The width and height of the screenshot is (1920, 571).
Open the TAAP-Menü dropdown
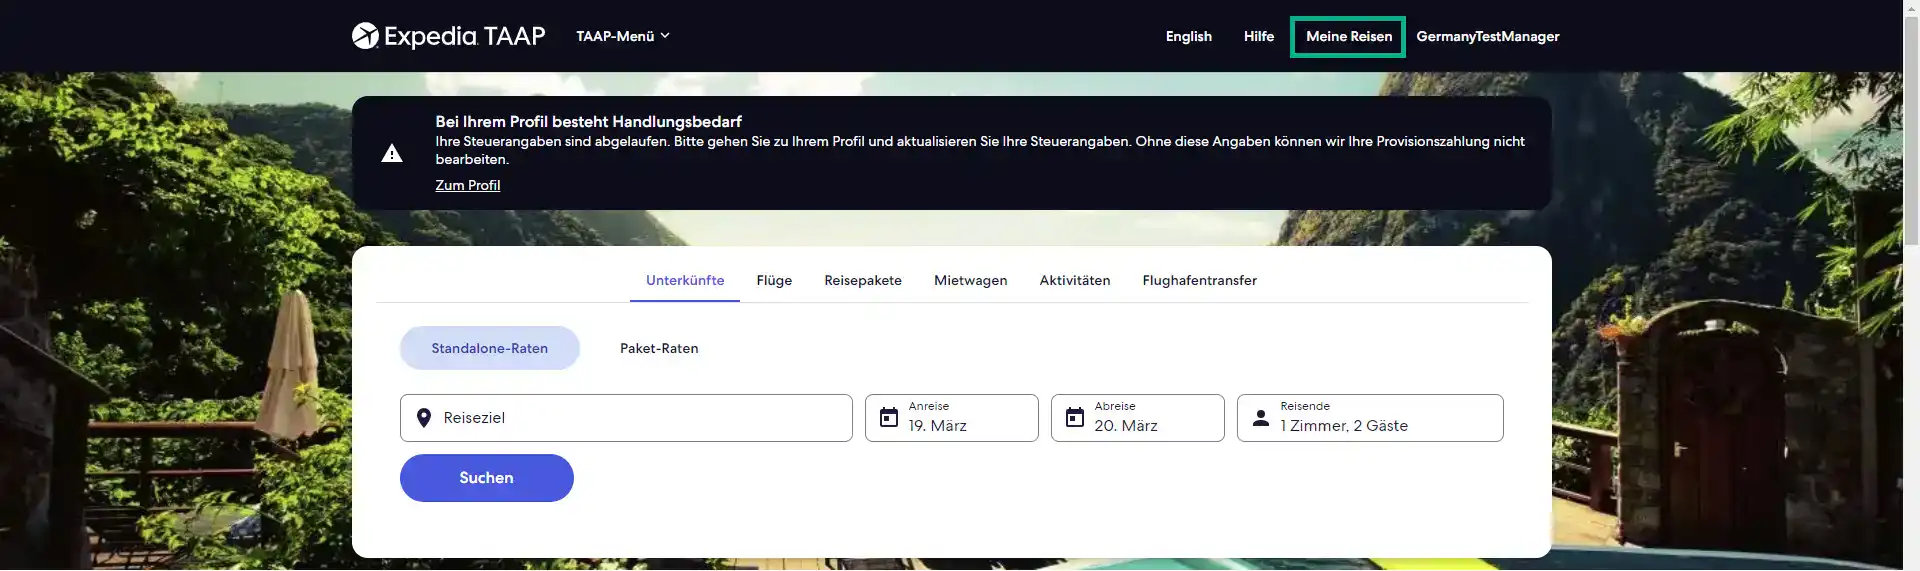pos(623,36)
